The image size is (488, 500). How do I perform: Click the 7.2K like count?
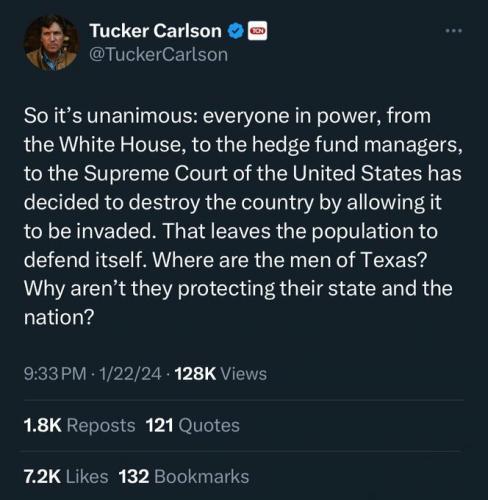click(42, 477)
